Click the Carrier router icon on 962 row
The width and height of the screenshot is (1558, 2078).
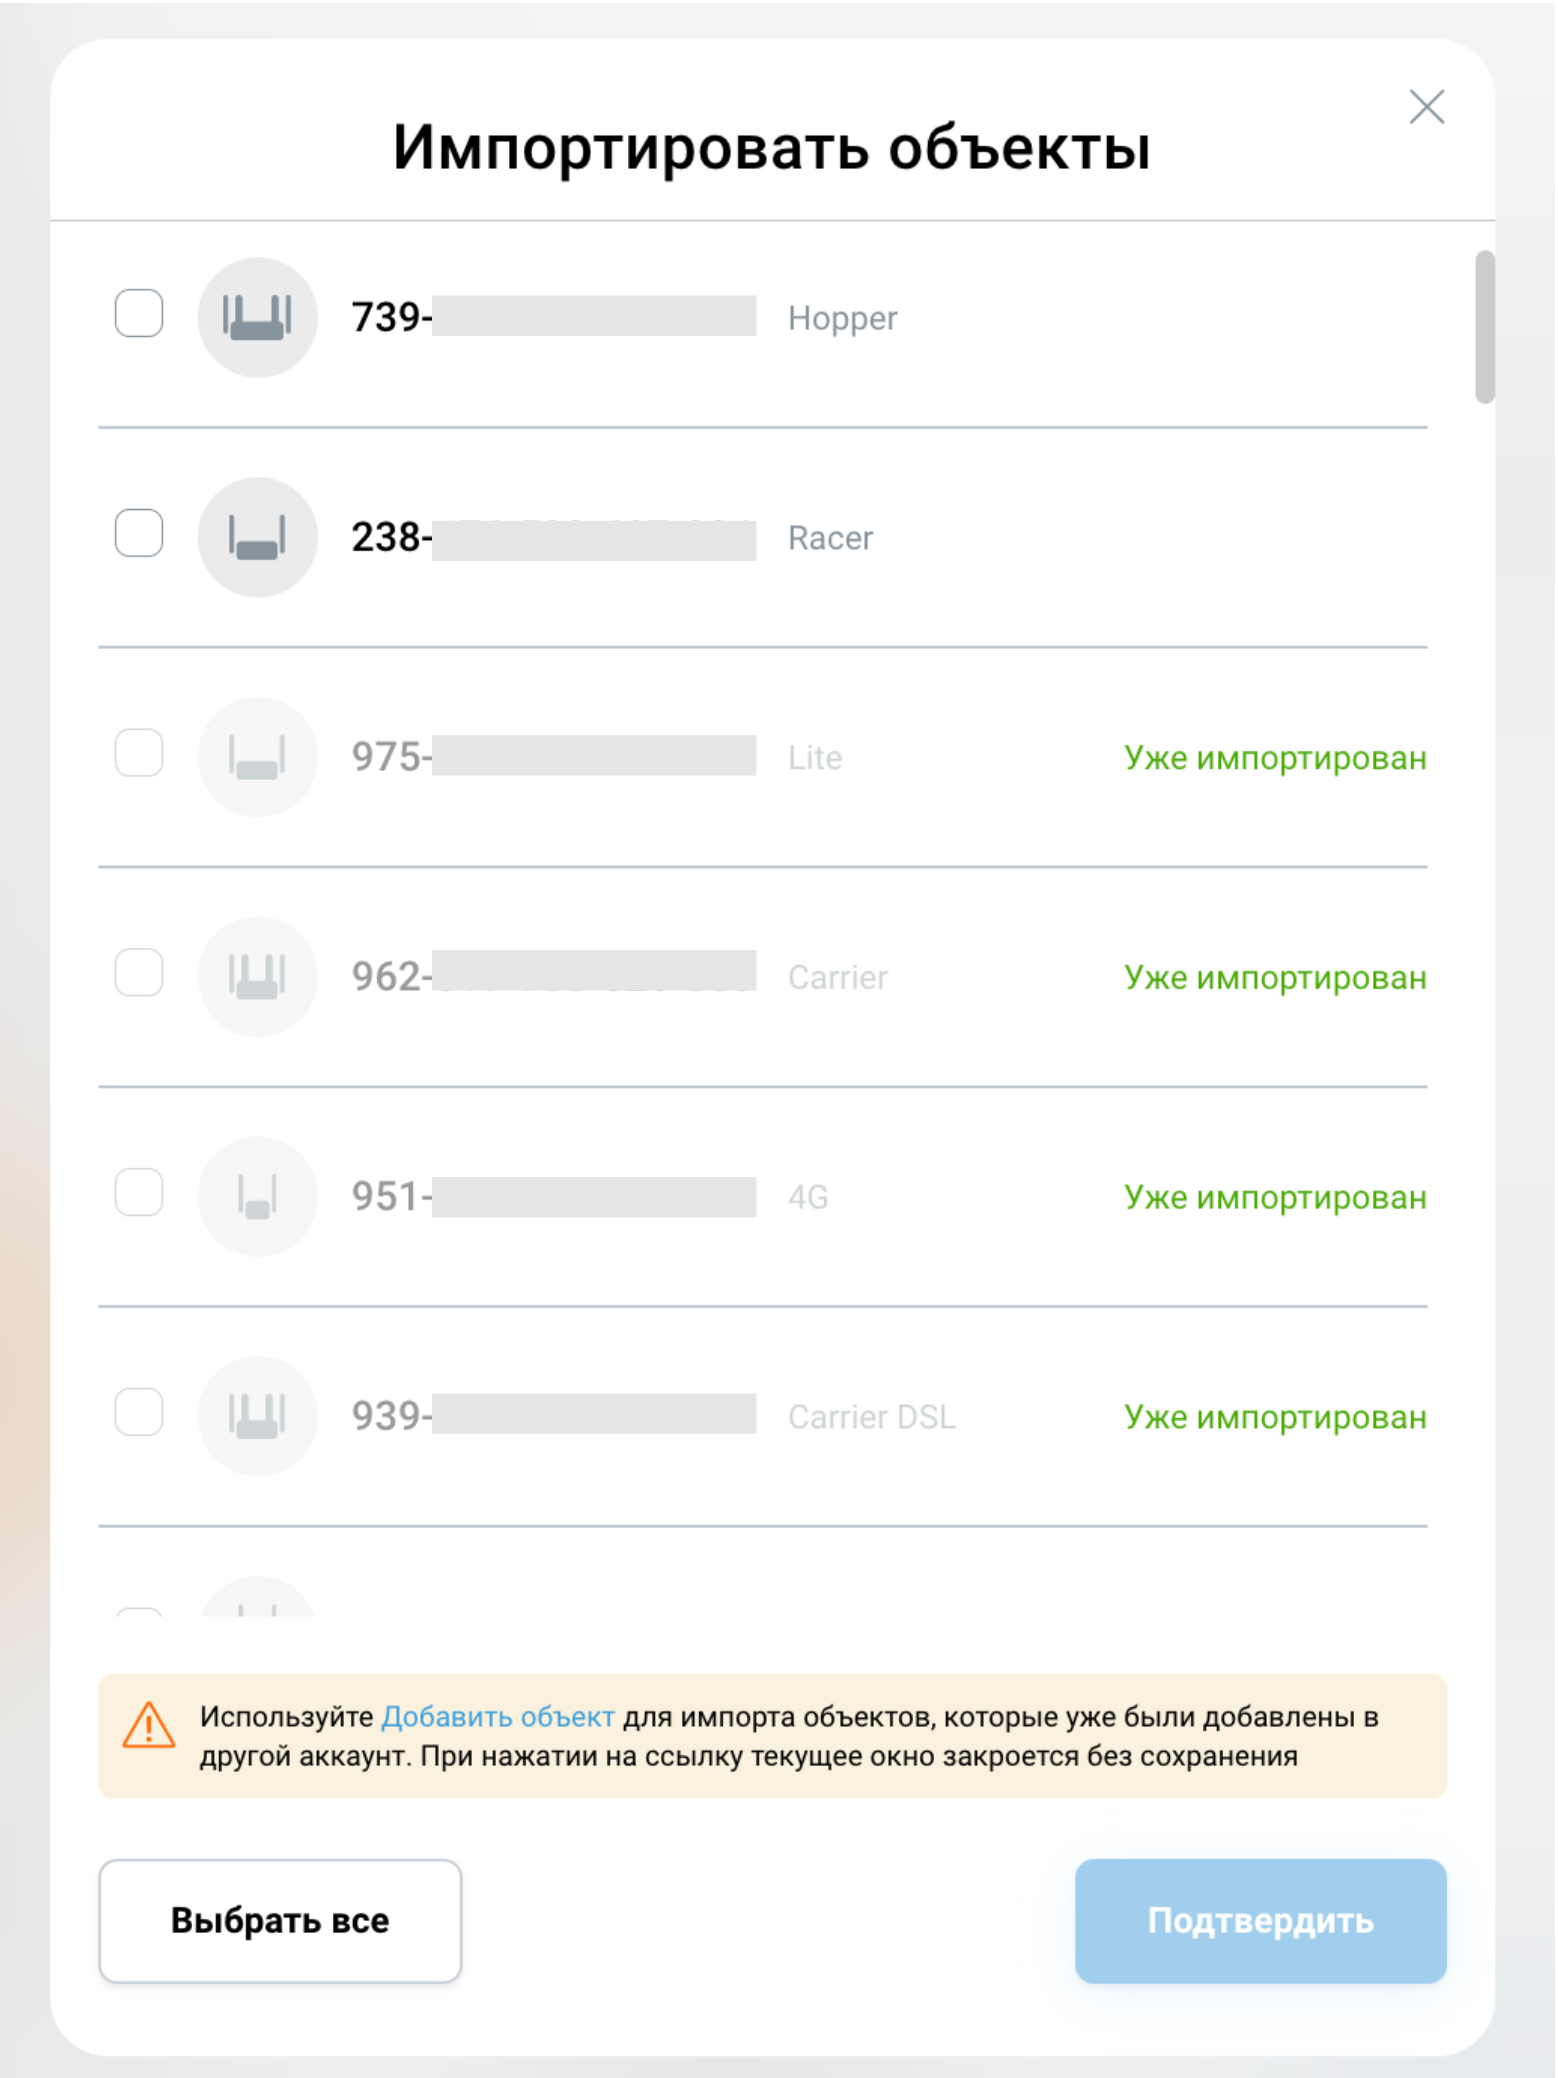257,977
